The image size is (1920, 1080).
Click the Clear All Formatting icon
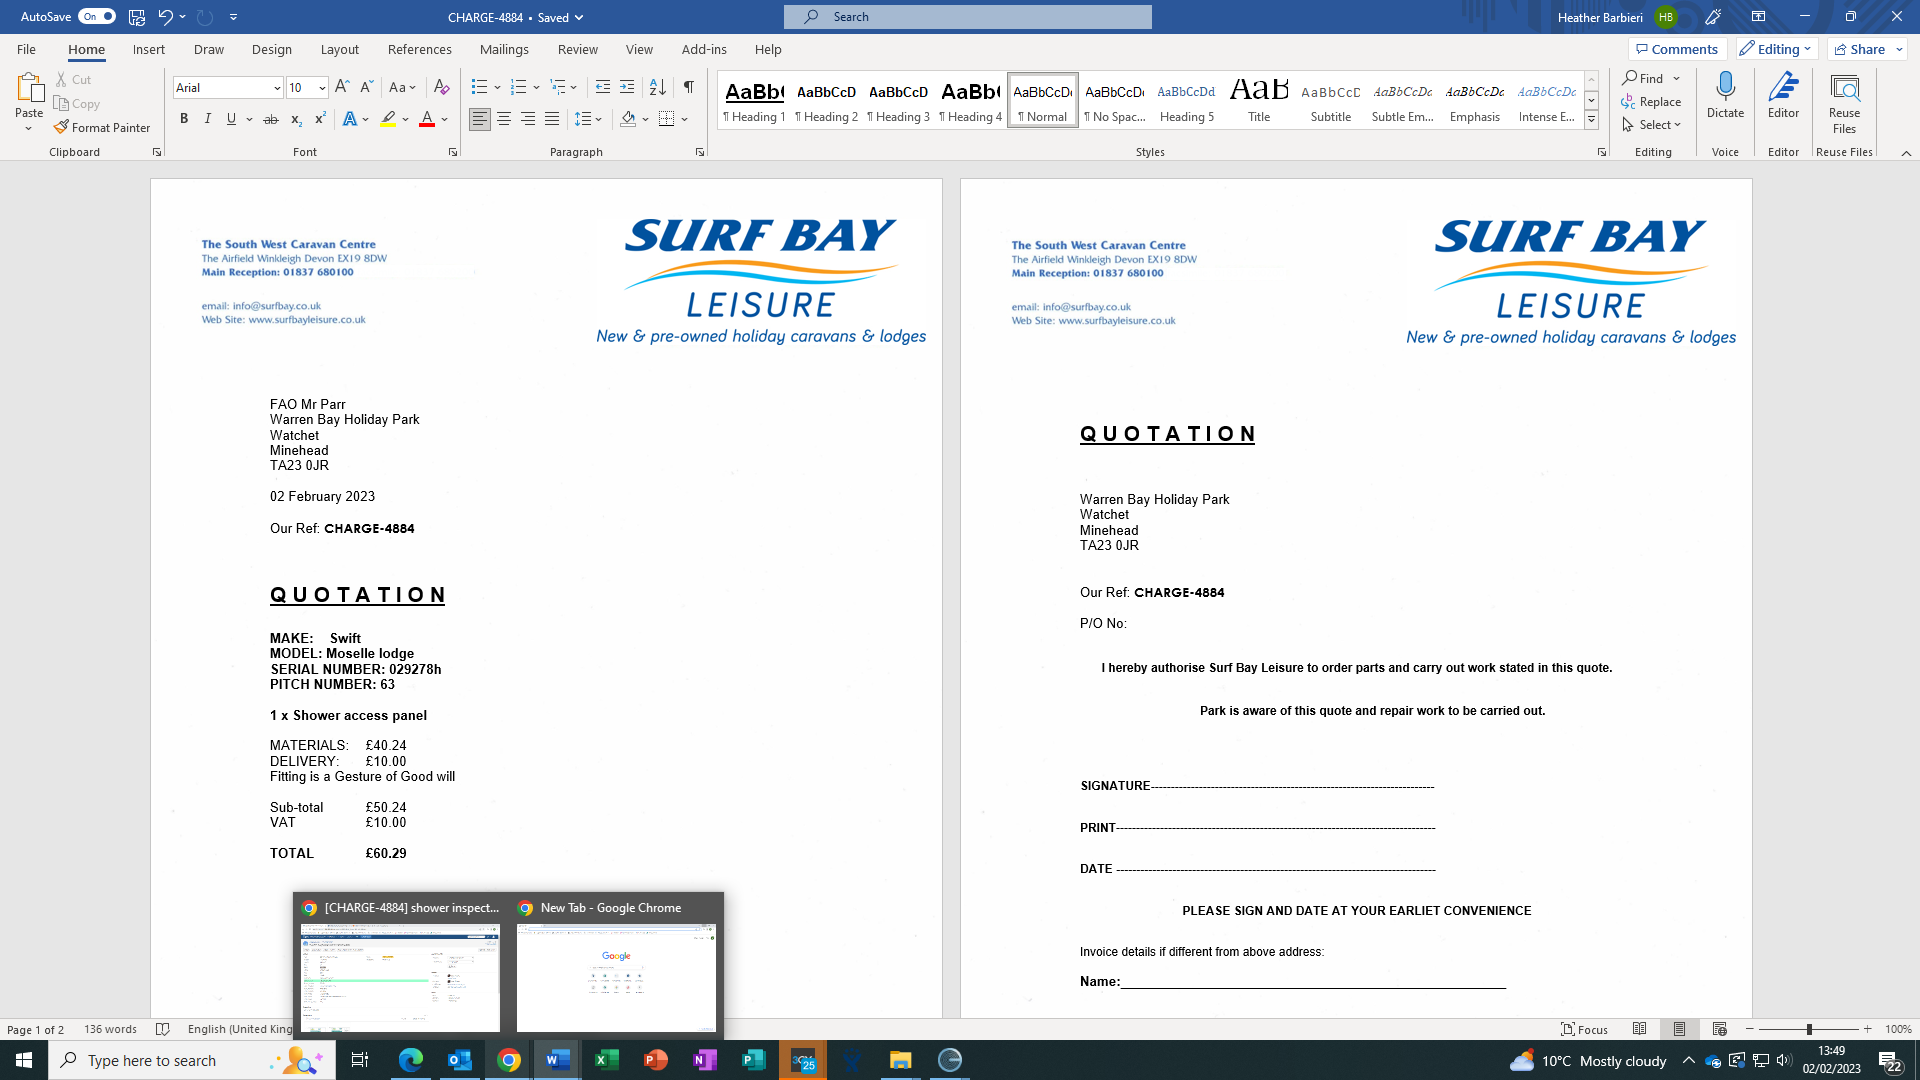point(441,87)
